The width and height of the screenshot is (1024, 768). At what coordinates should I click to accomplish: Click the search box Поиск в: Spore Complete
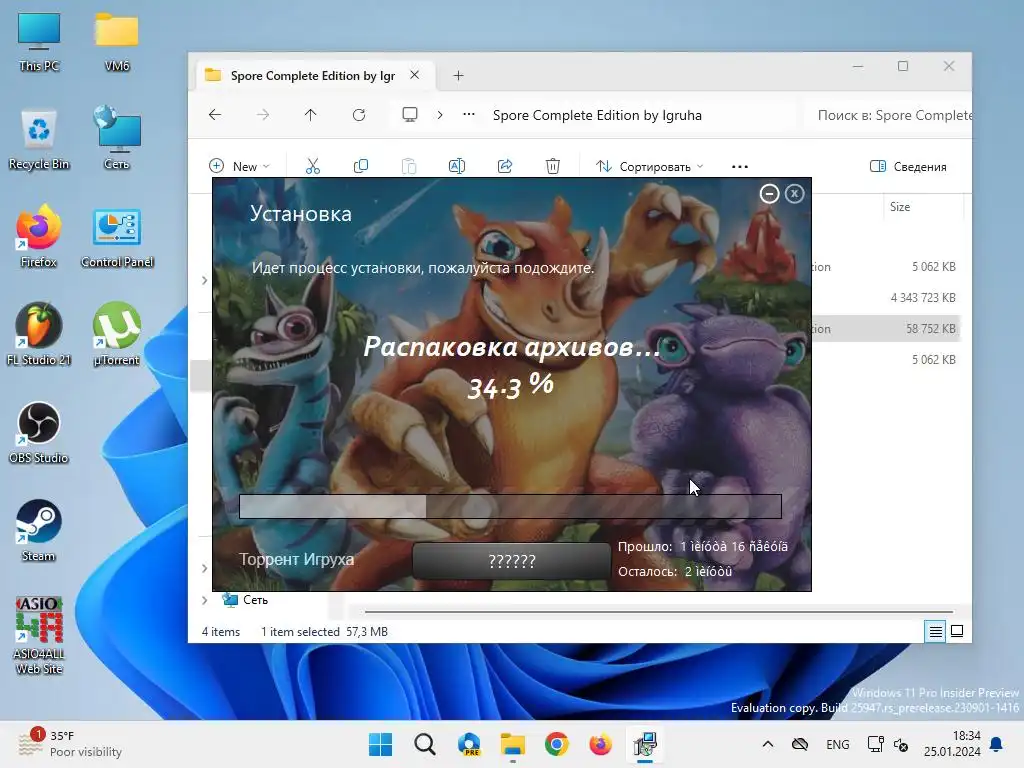889,116
